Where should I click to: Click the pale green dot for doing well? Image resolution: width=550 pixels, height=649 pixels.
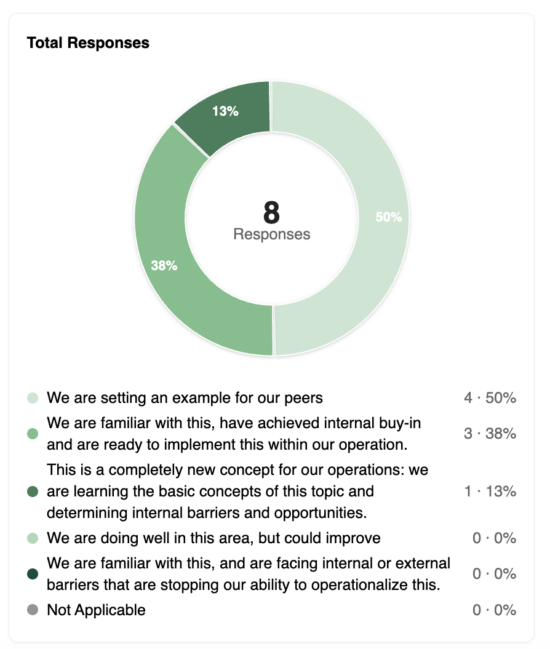coord(33,538)
